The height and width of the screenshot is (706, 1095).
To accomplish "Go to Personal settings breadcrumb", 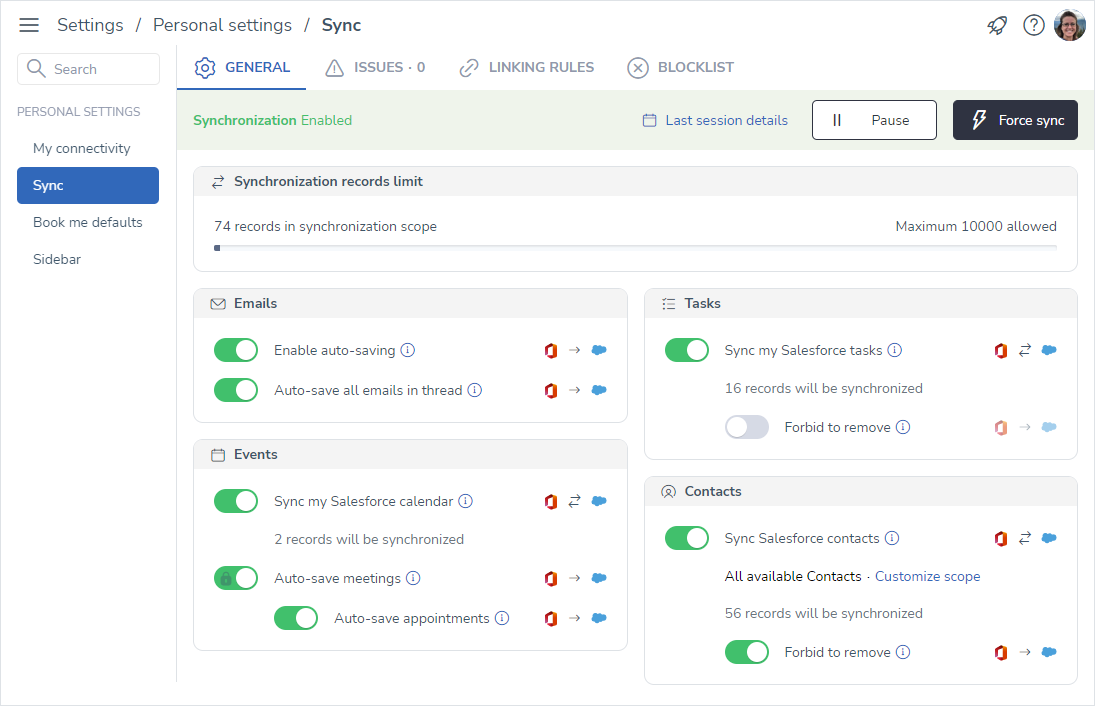I will (222, 25).
